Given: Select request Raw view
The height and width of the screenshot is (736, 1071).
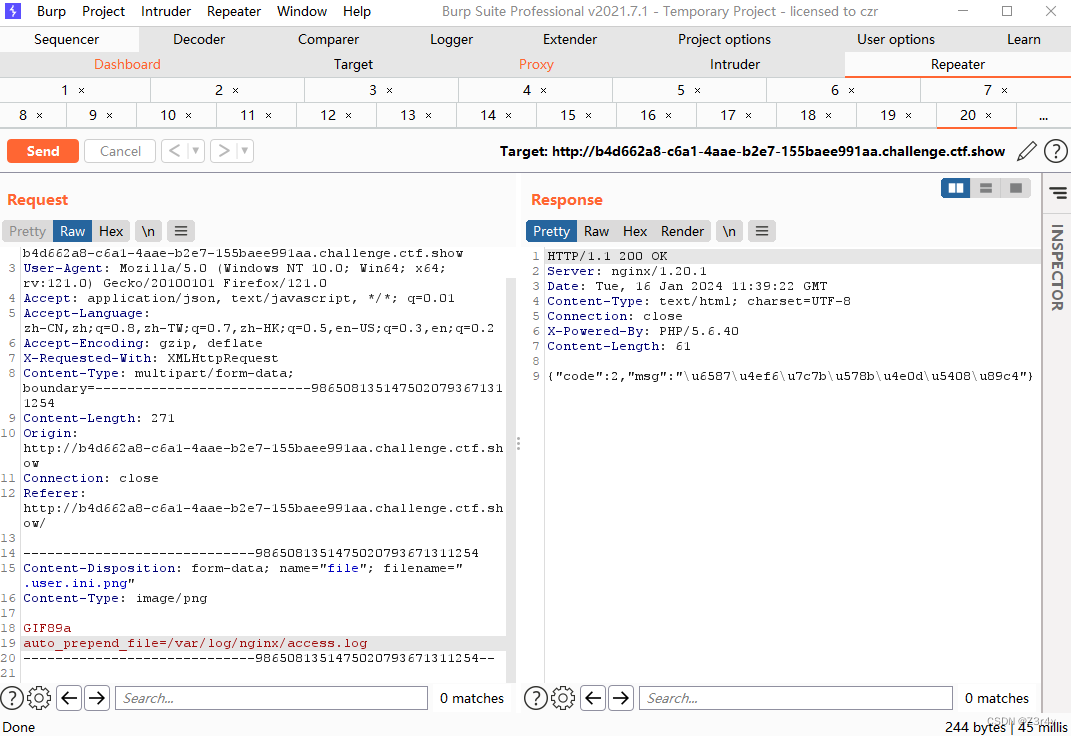Looking at the screenshot, I should (x=72, y=231).
